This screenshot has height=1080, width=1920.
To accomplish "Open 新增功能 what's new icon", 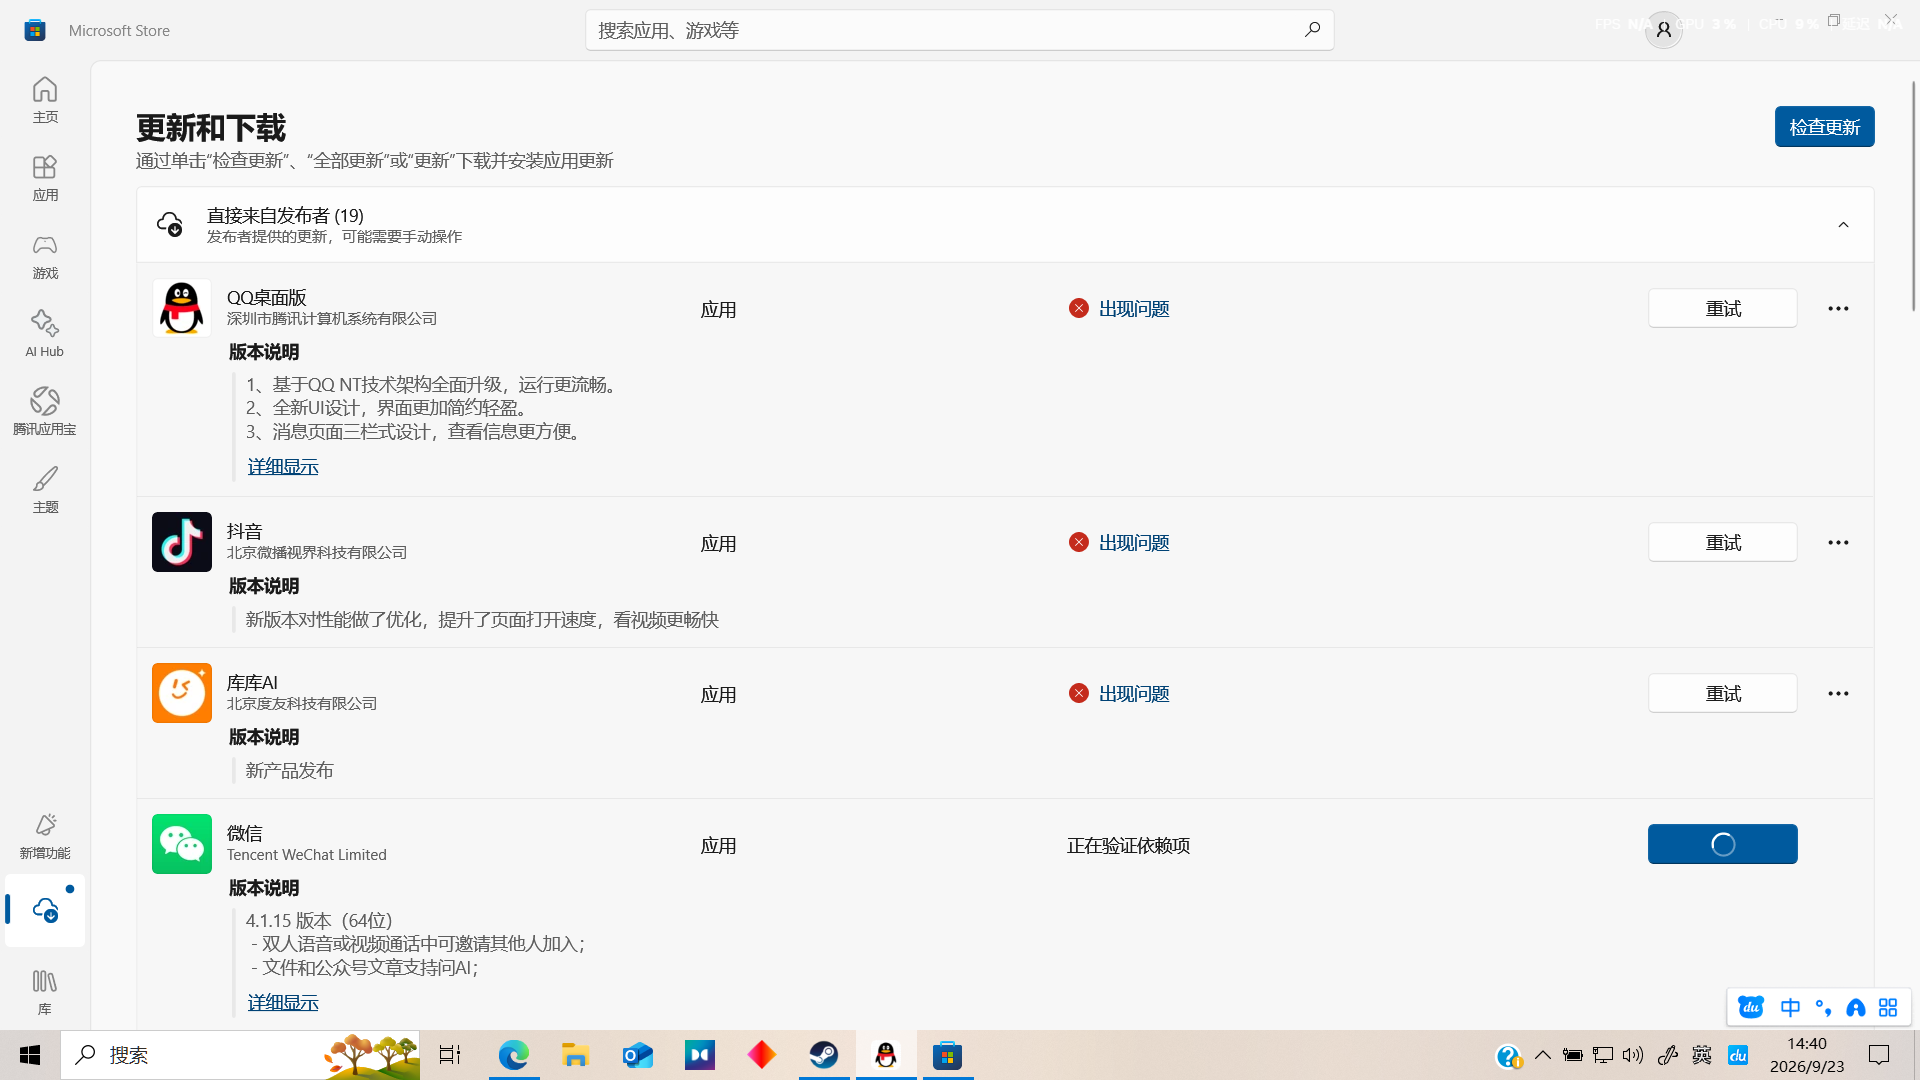I will pos(45,836).
